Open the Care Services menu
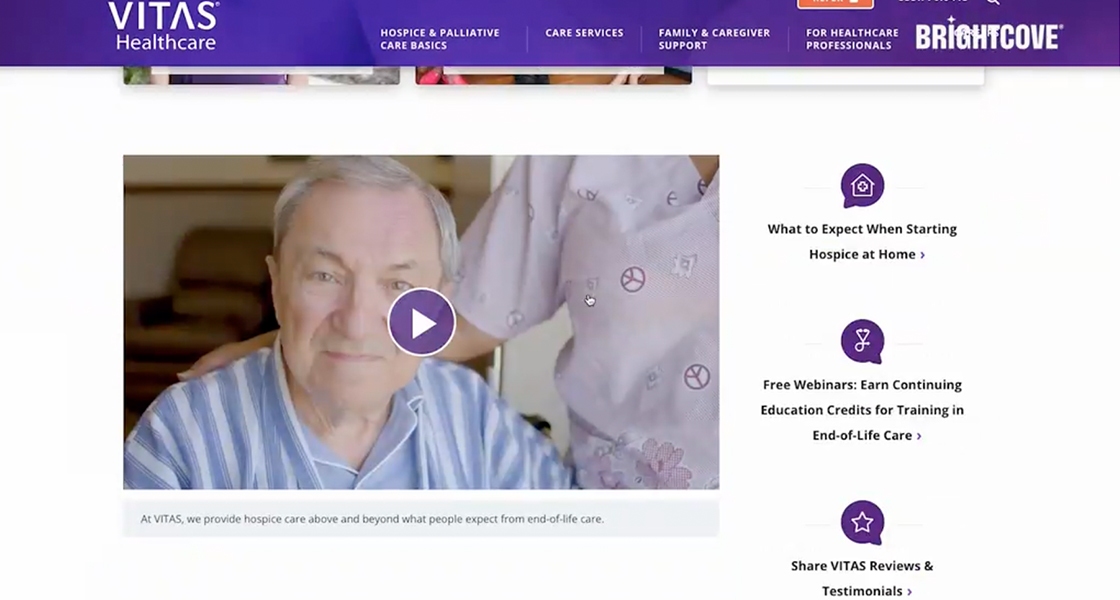 [x=584, y=33]
